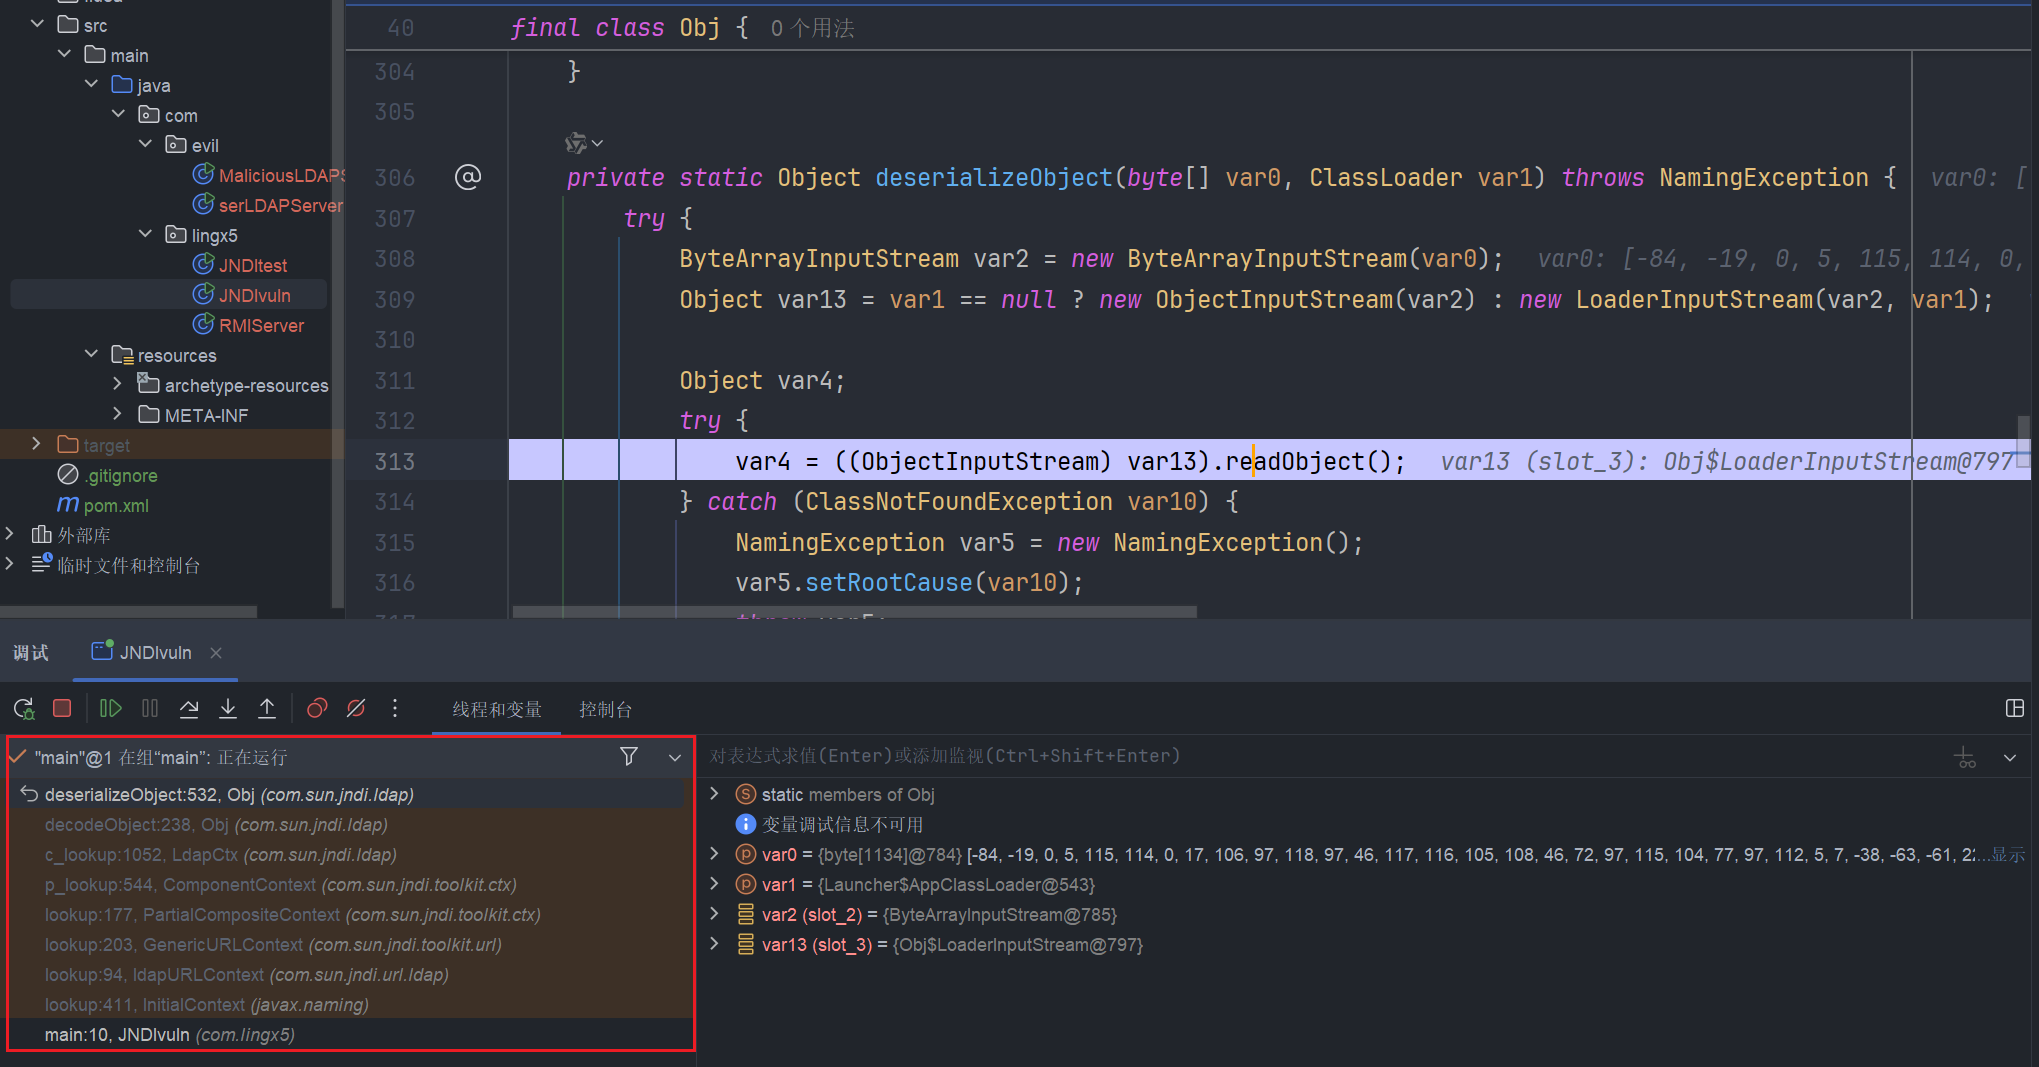Stop the debug session
The image size is (2039, 1067).
pyautogui.click(x=62, y=708)
